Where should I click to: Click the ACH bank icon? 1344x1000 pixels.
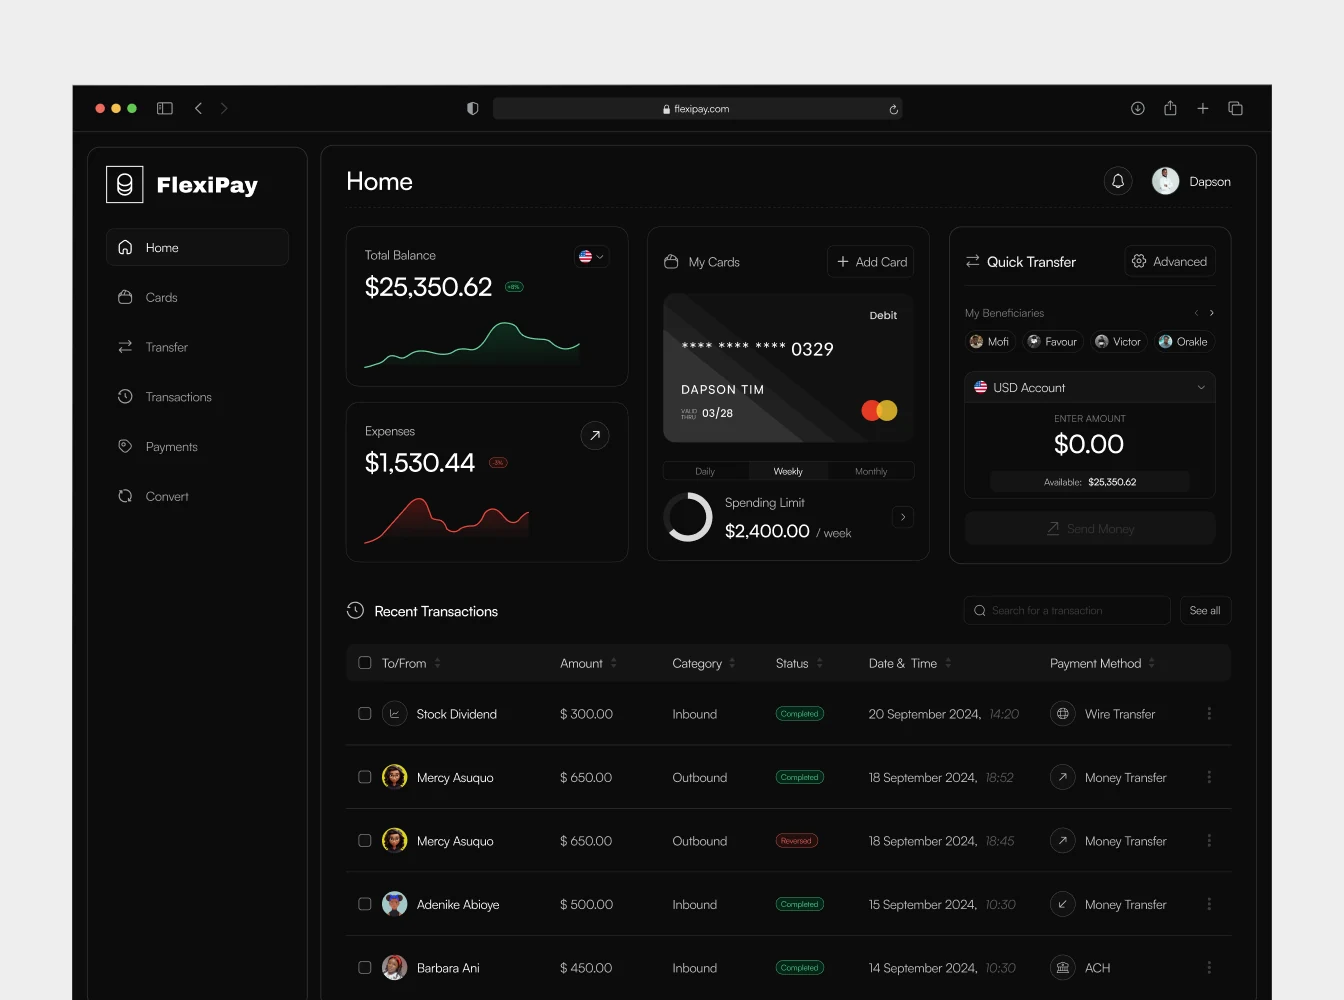(1063, 968)
